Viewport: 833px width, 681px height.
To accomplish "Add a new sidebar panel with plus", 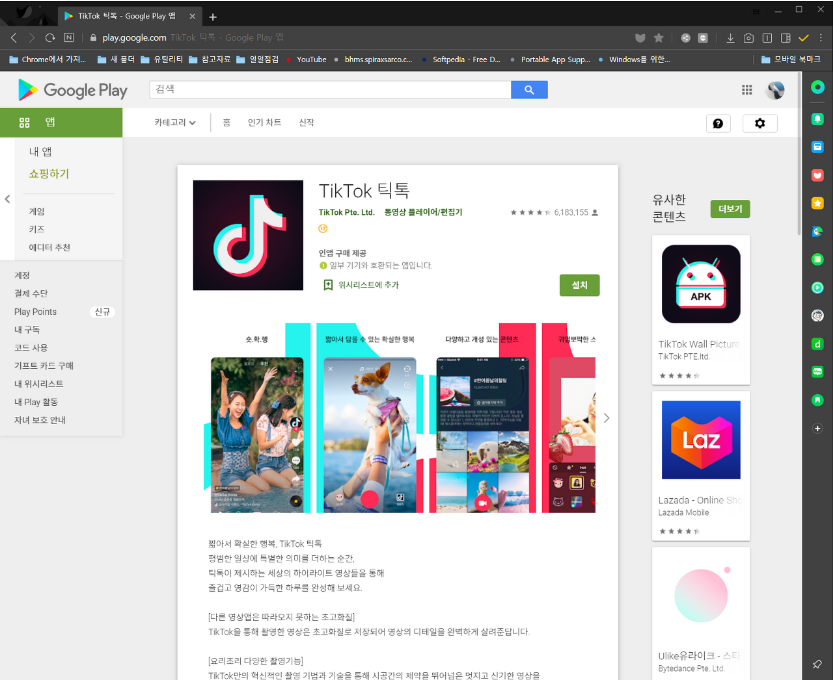I will [818, 428].
